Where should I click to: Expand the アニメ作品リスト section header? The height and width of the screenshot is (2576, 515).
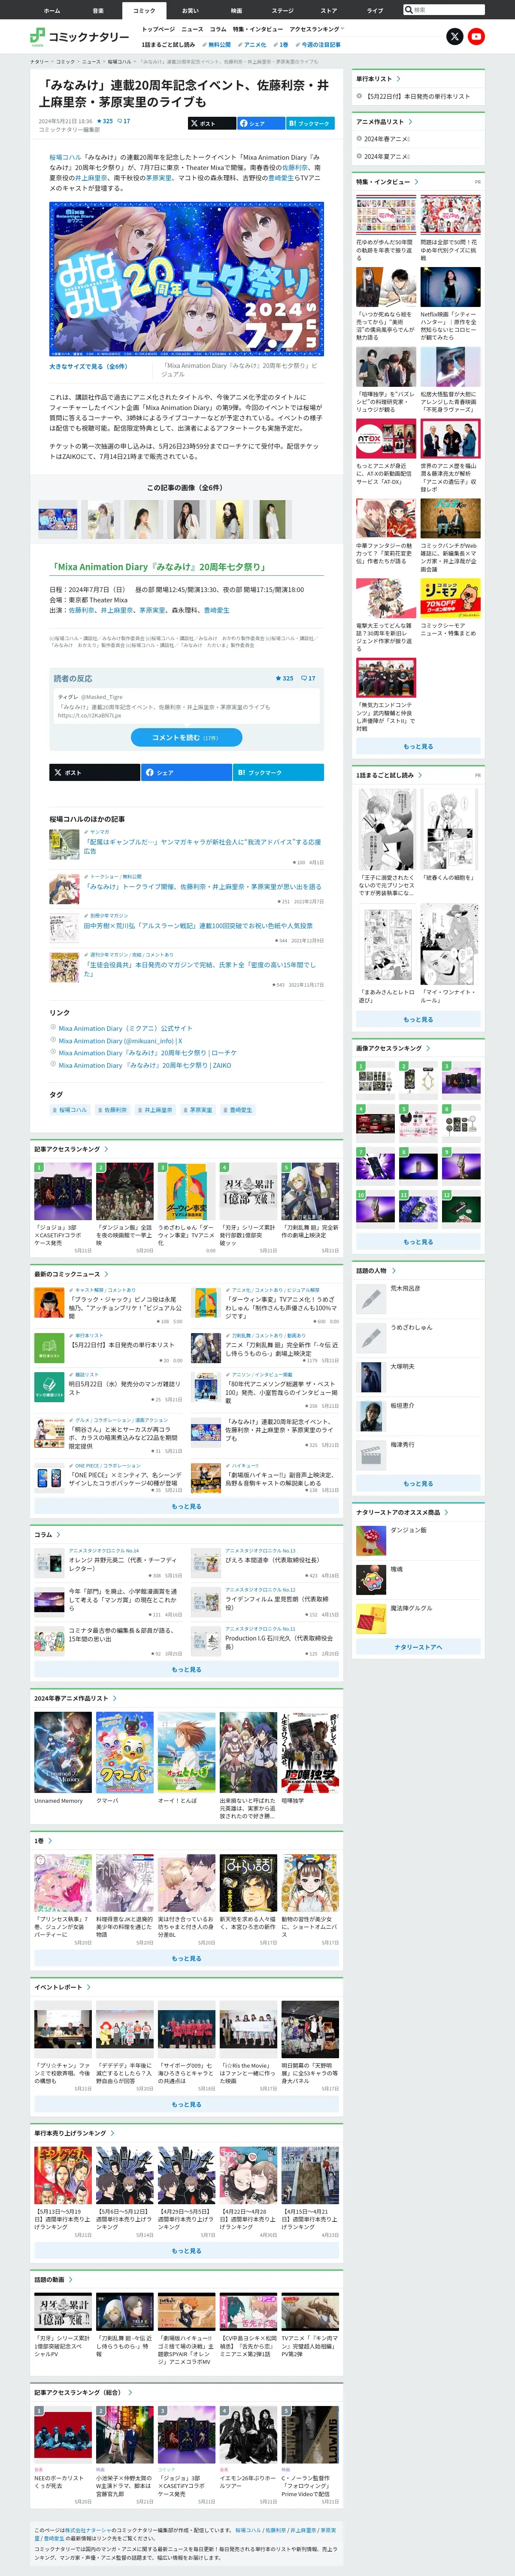point(384,121)
